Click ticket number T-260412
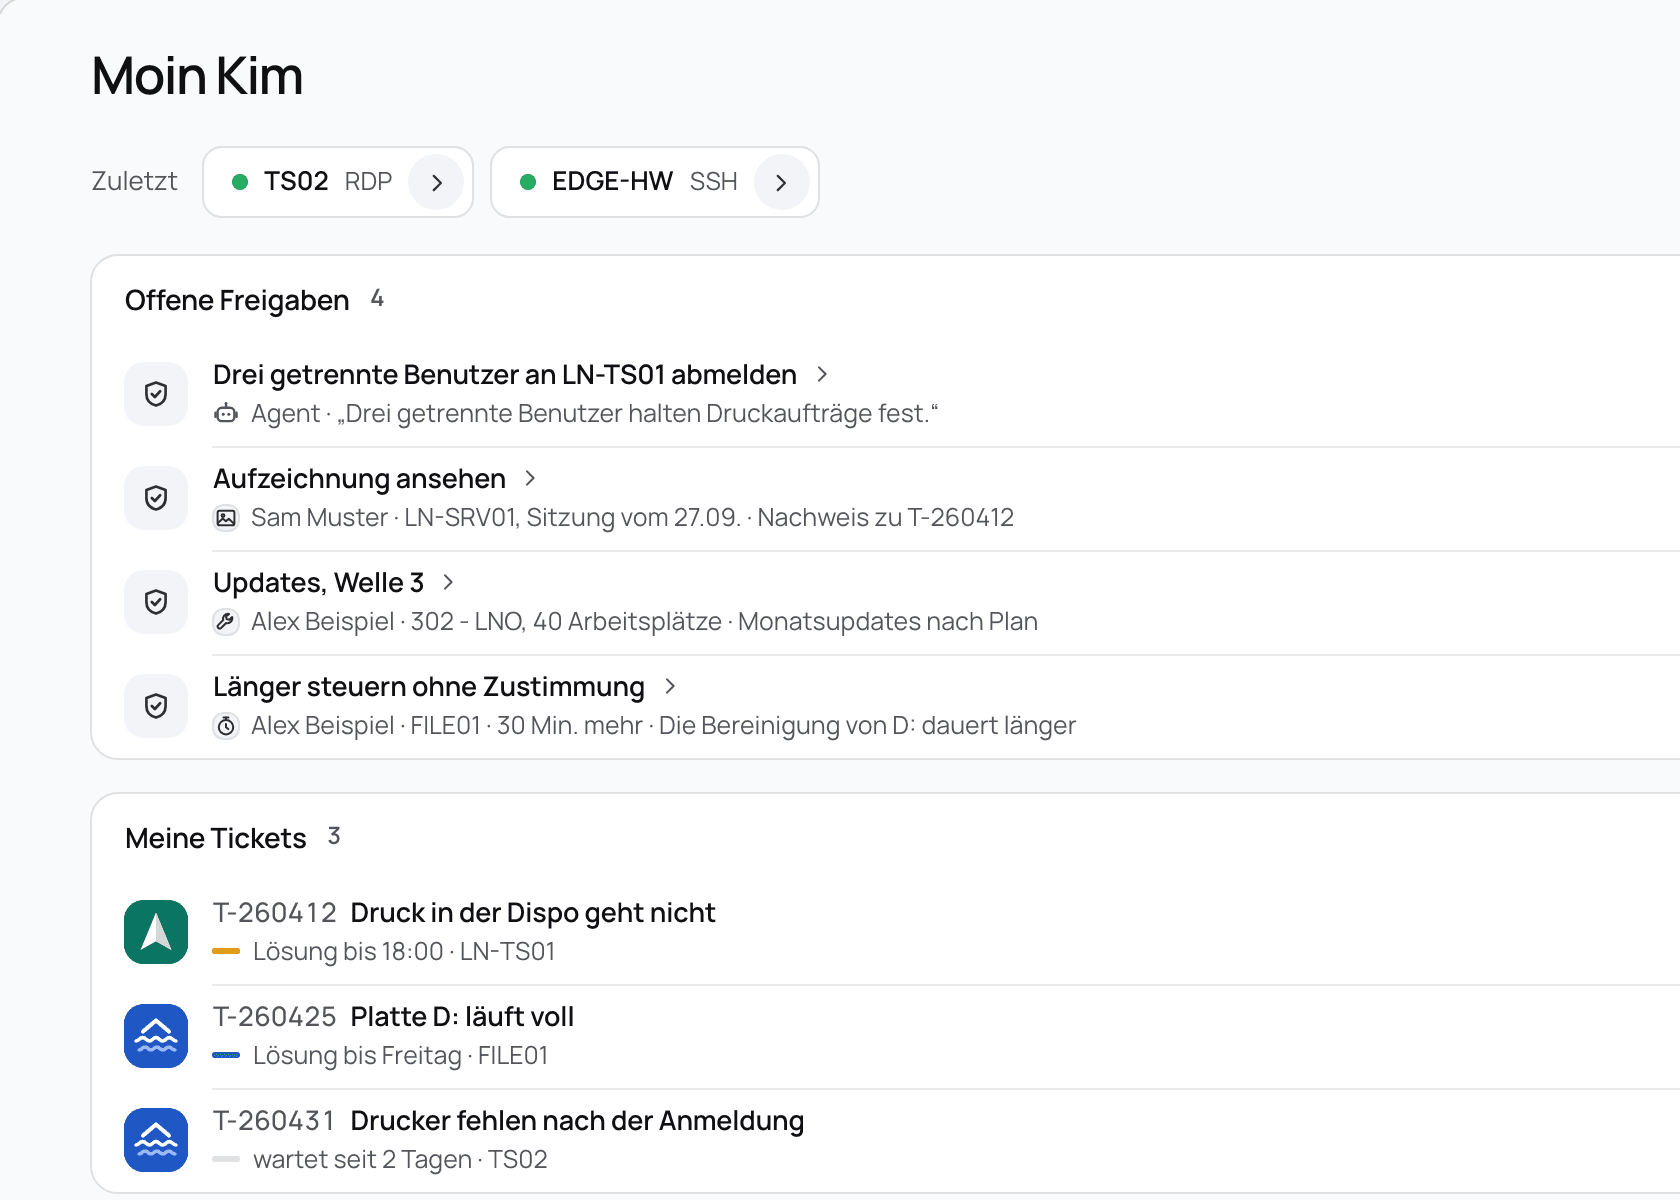The height and width of the screenshot is (1200, 1680). [275, 913]
